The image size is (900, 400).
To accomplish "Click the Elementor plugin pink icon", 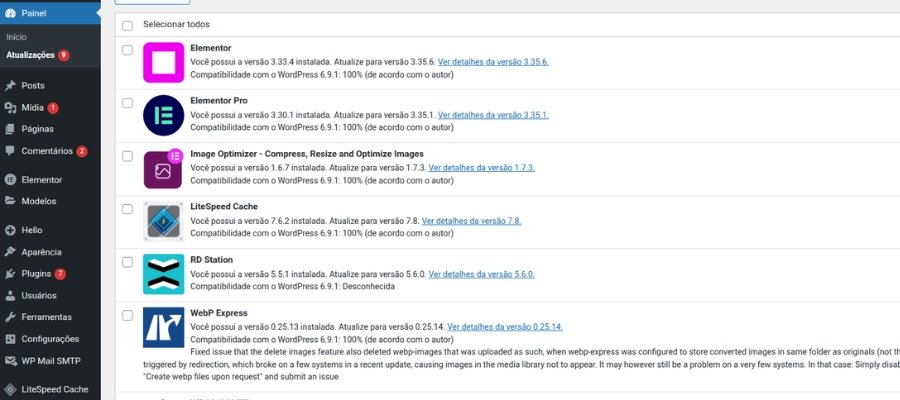I will 163,62.
